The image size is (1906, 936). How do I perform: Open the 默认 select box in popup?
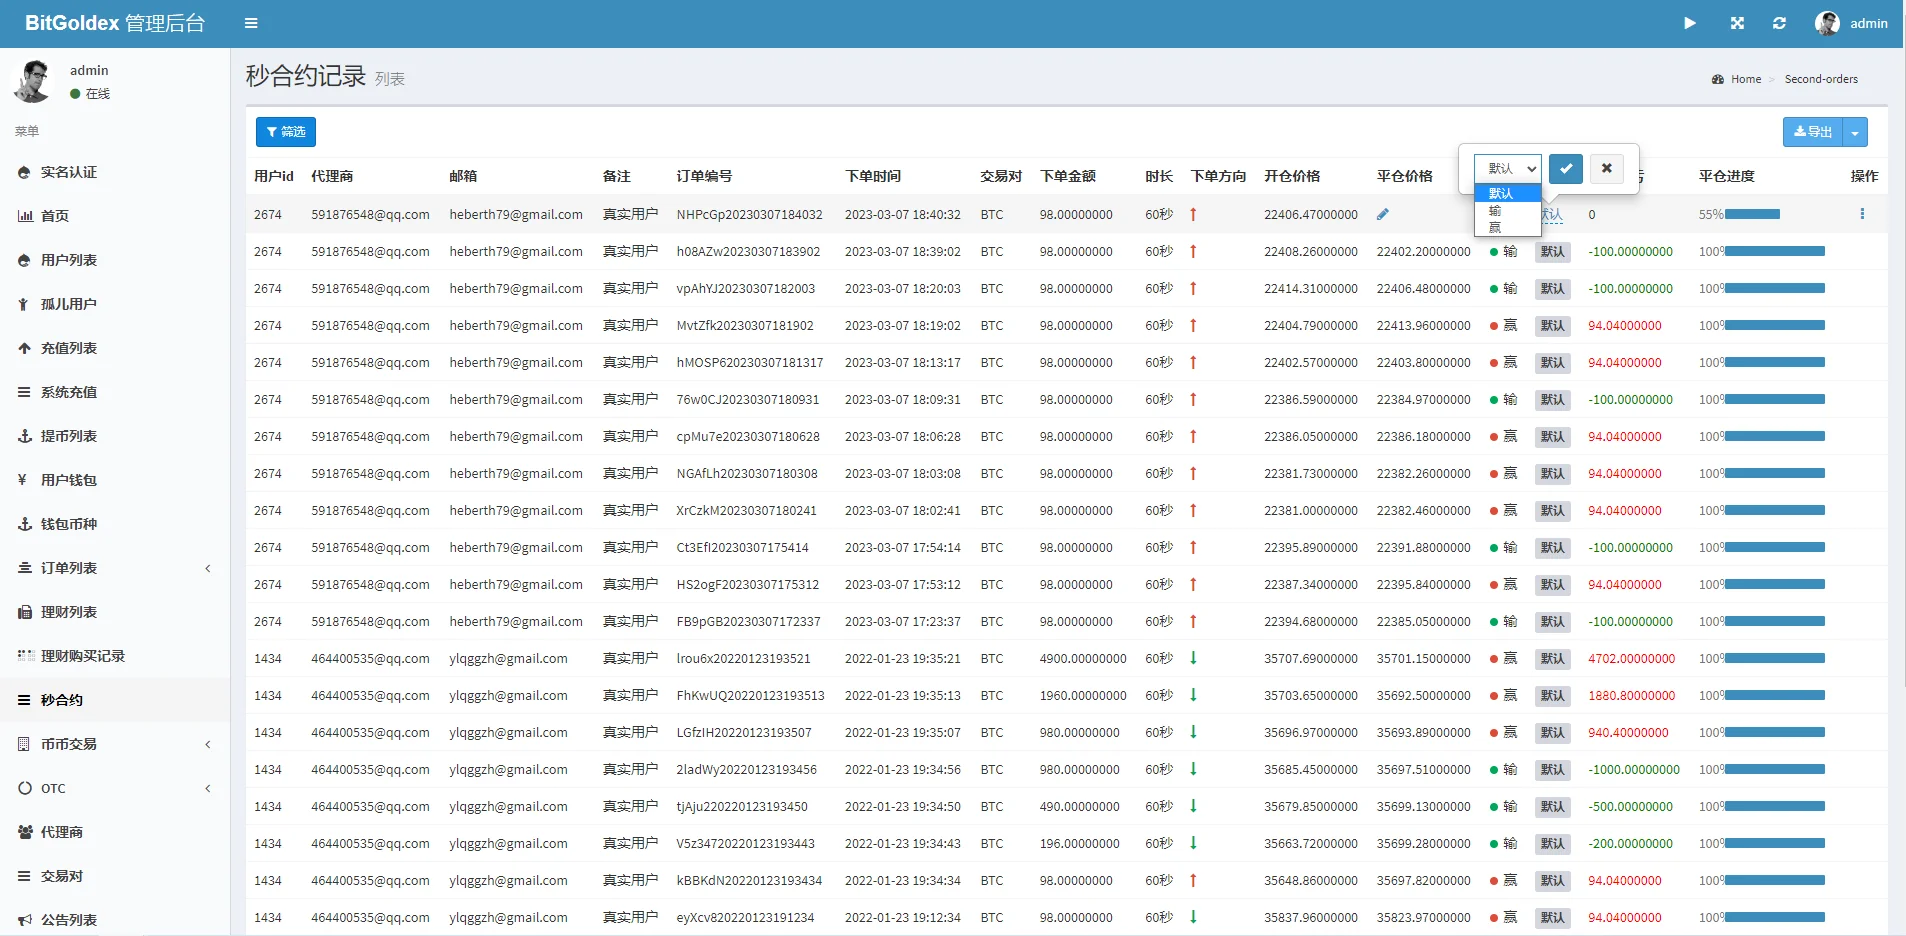tap(1507, 168)
